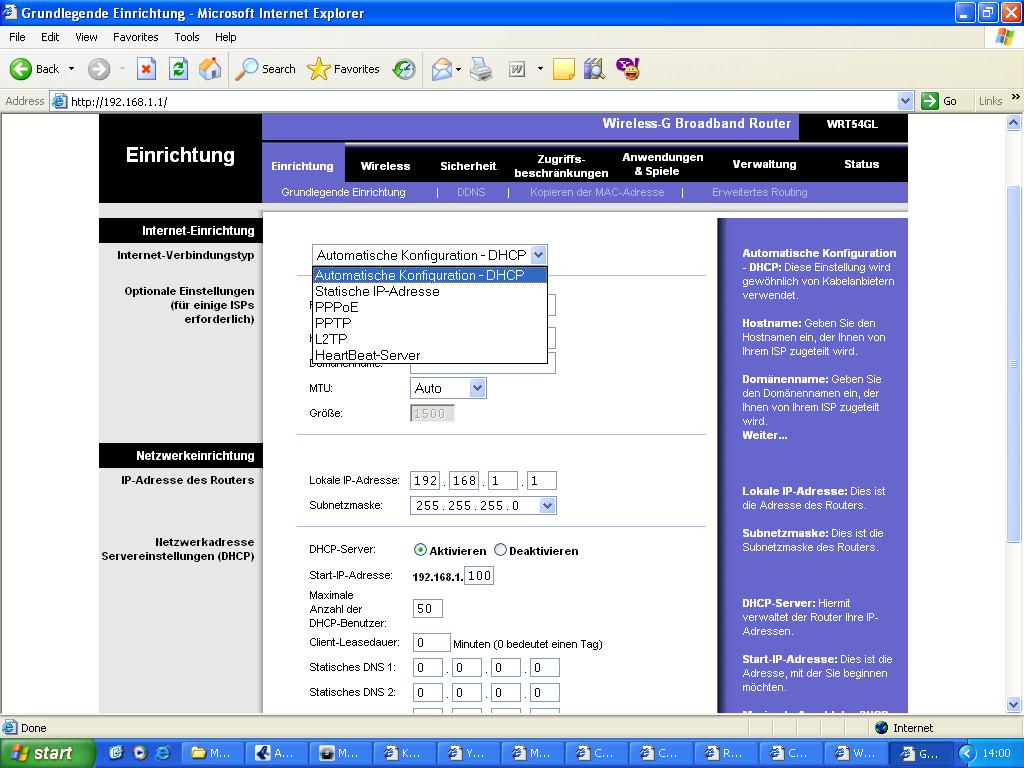
Task: Open the History clock icon
Action: click(404, 69)
